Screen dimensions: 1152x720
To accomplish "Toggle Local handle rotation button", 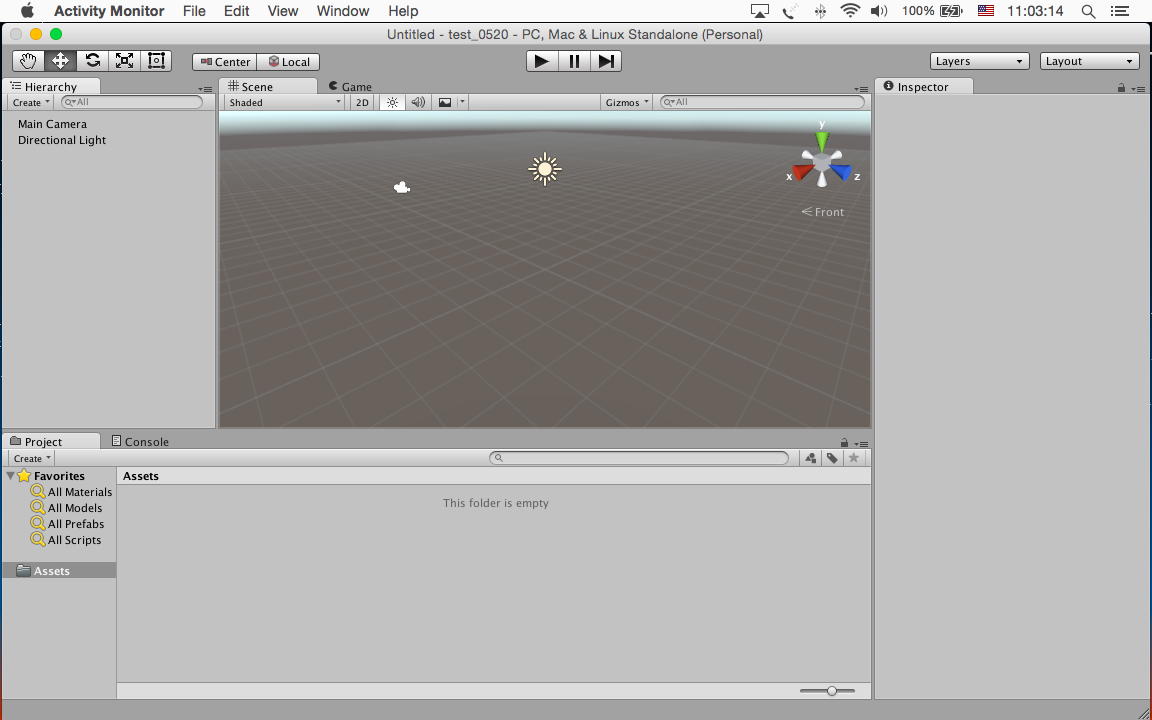I will coord(289,62).
